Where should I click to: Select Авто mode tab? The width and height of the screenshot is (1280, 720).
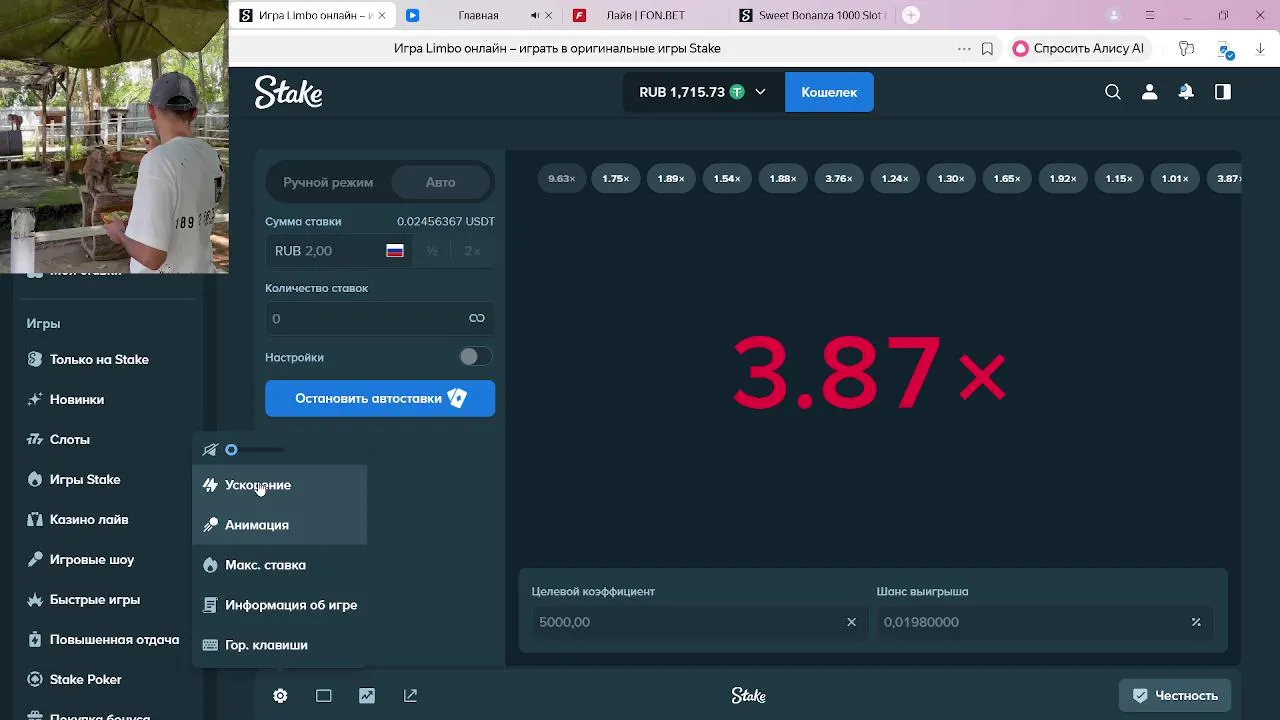tap(440, 182)
